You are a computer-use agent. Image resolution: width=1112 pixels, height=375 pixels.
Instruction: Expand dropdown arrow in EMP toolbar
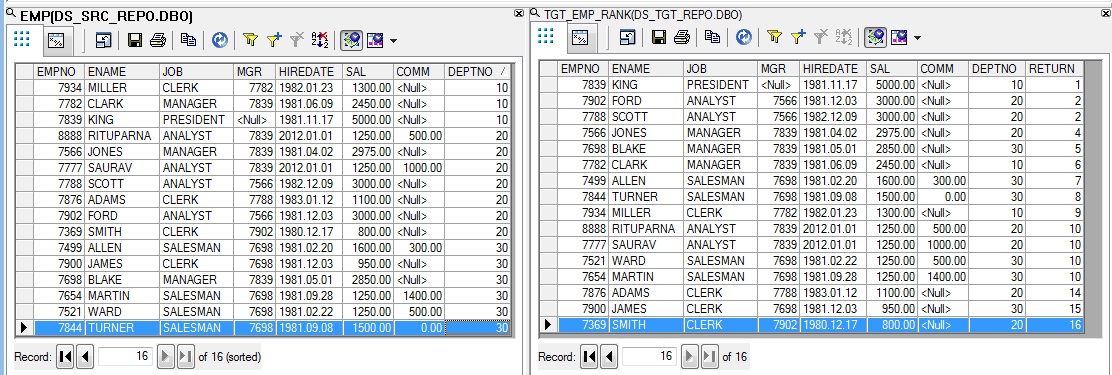(393, 41)
